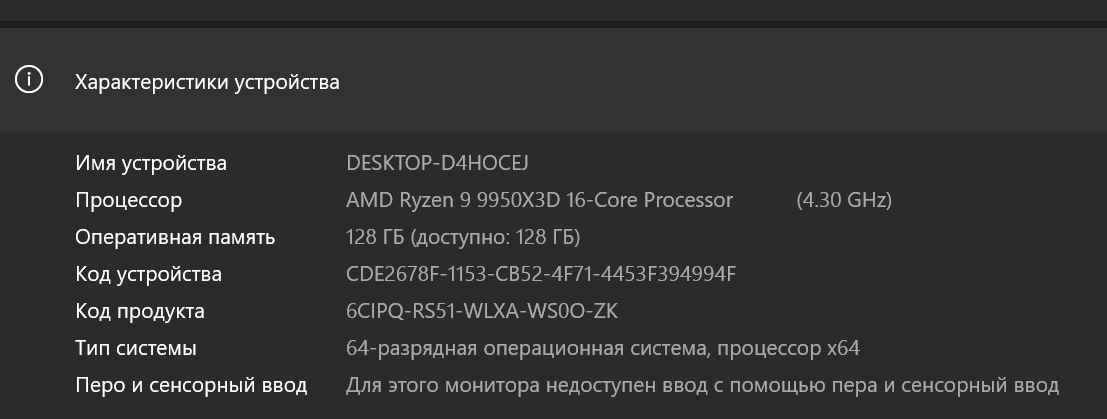This screenshot has height=419, width=1107.
Task: Select the AMD Ryzen 9 9950X3D processor text
Action: pyautogui.click(x=539, y=200)
